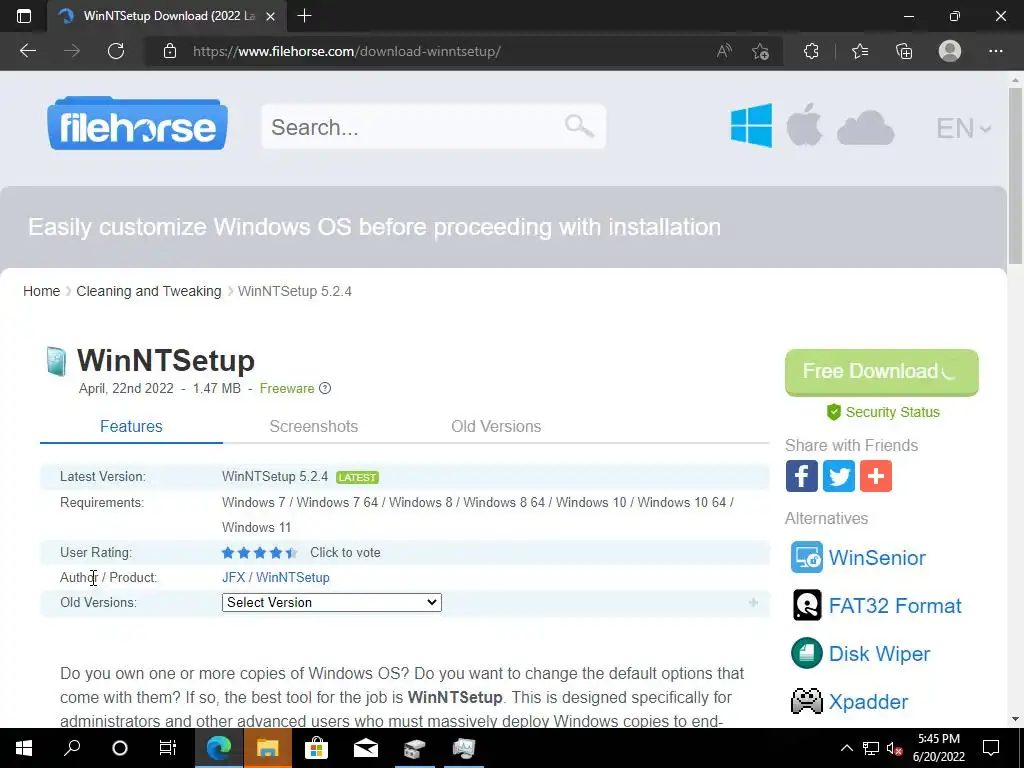The width and height of the screenshot is (1024, 768).
Task: Open Microsoft Store from taskbar
Action: [316, 748]
